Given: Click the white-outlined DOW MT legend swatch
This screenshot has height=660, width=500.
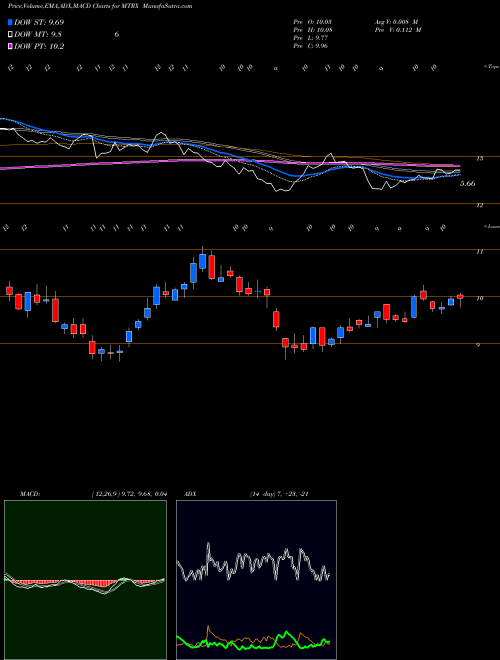Looking at the screenshot, I should coord(10,35).
